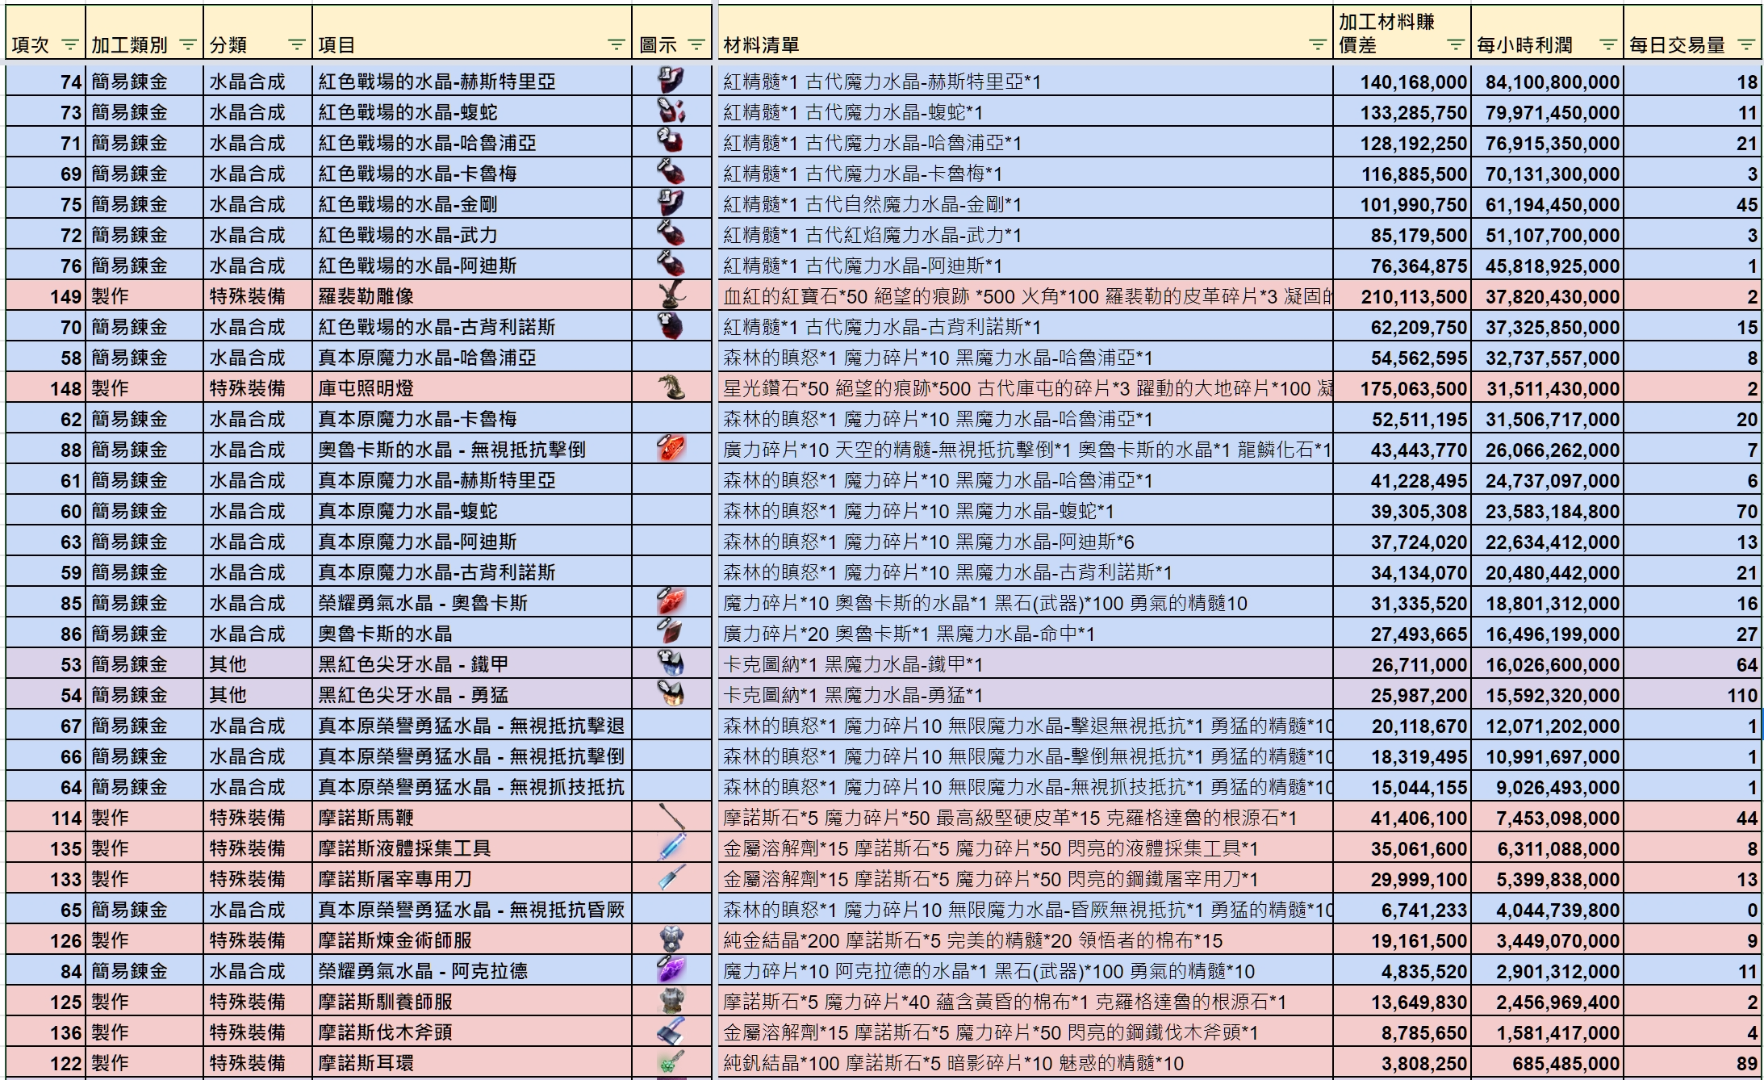Open the filter dropdown for 加工類別 column
Image resolution: width=1764 pixels, height=1080 pixels.
[x=187, y=45]
